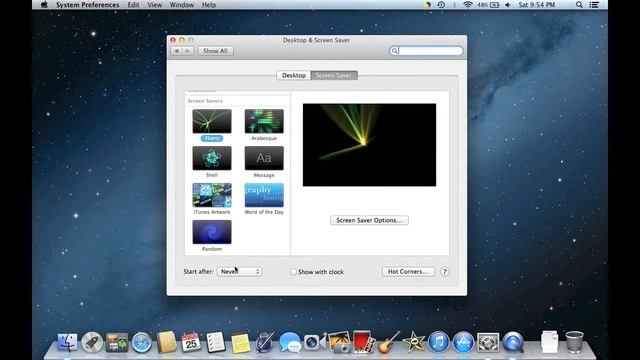Viewport: 640px width, 360px height.
Task: Open QuickTime Player icon in Dock
Action: coord(513,342)
